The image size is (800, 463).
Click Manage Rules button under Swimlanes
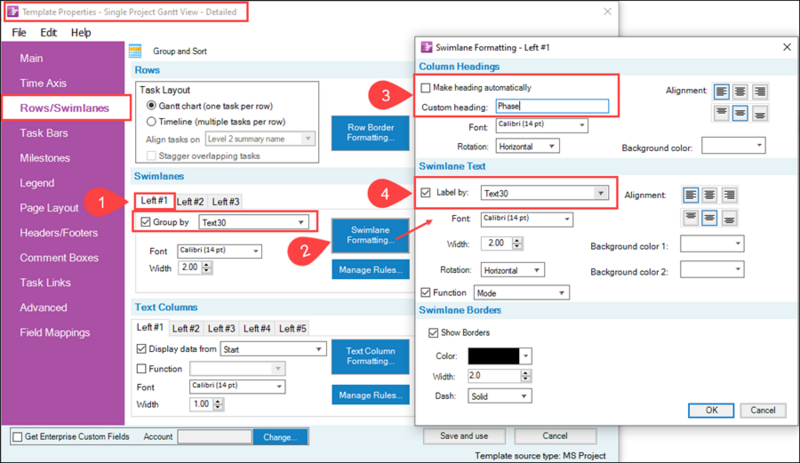370,270
